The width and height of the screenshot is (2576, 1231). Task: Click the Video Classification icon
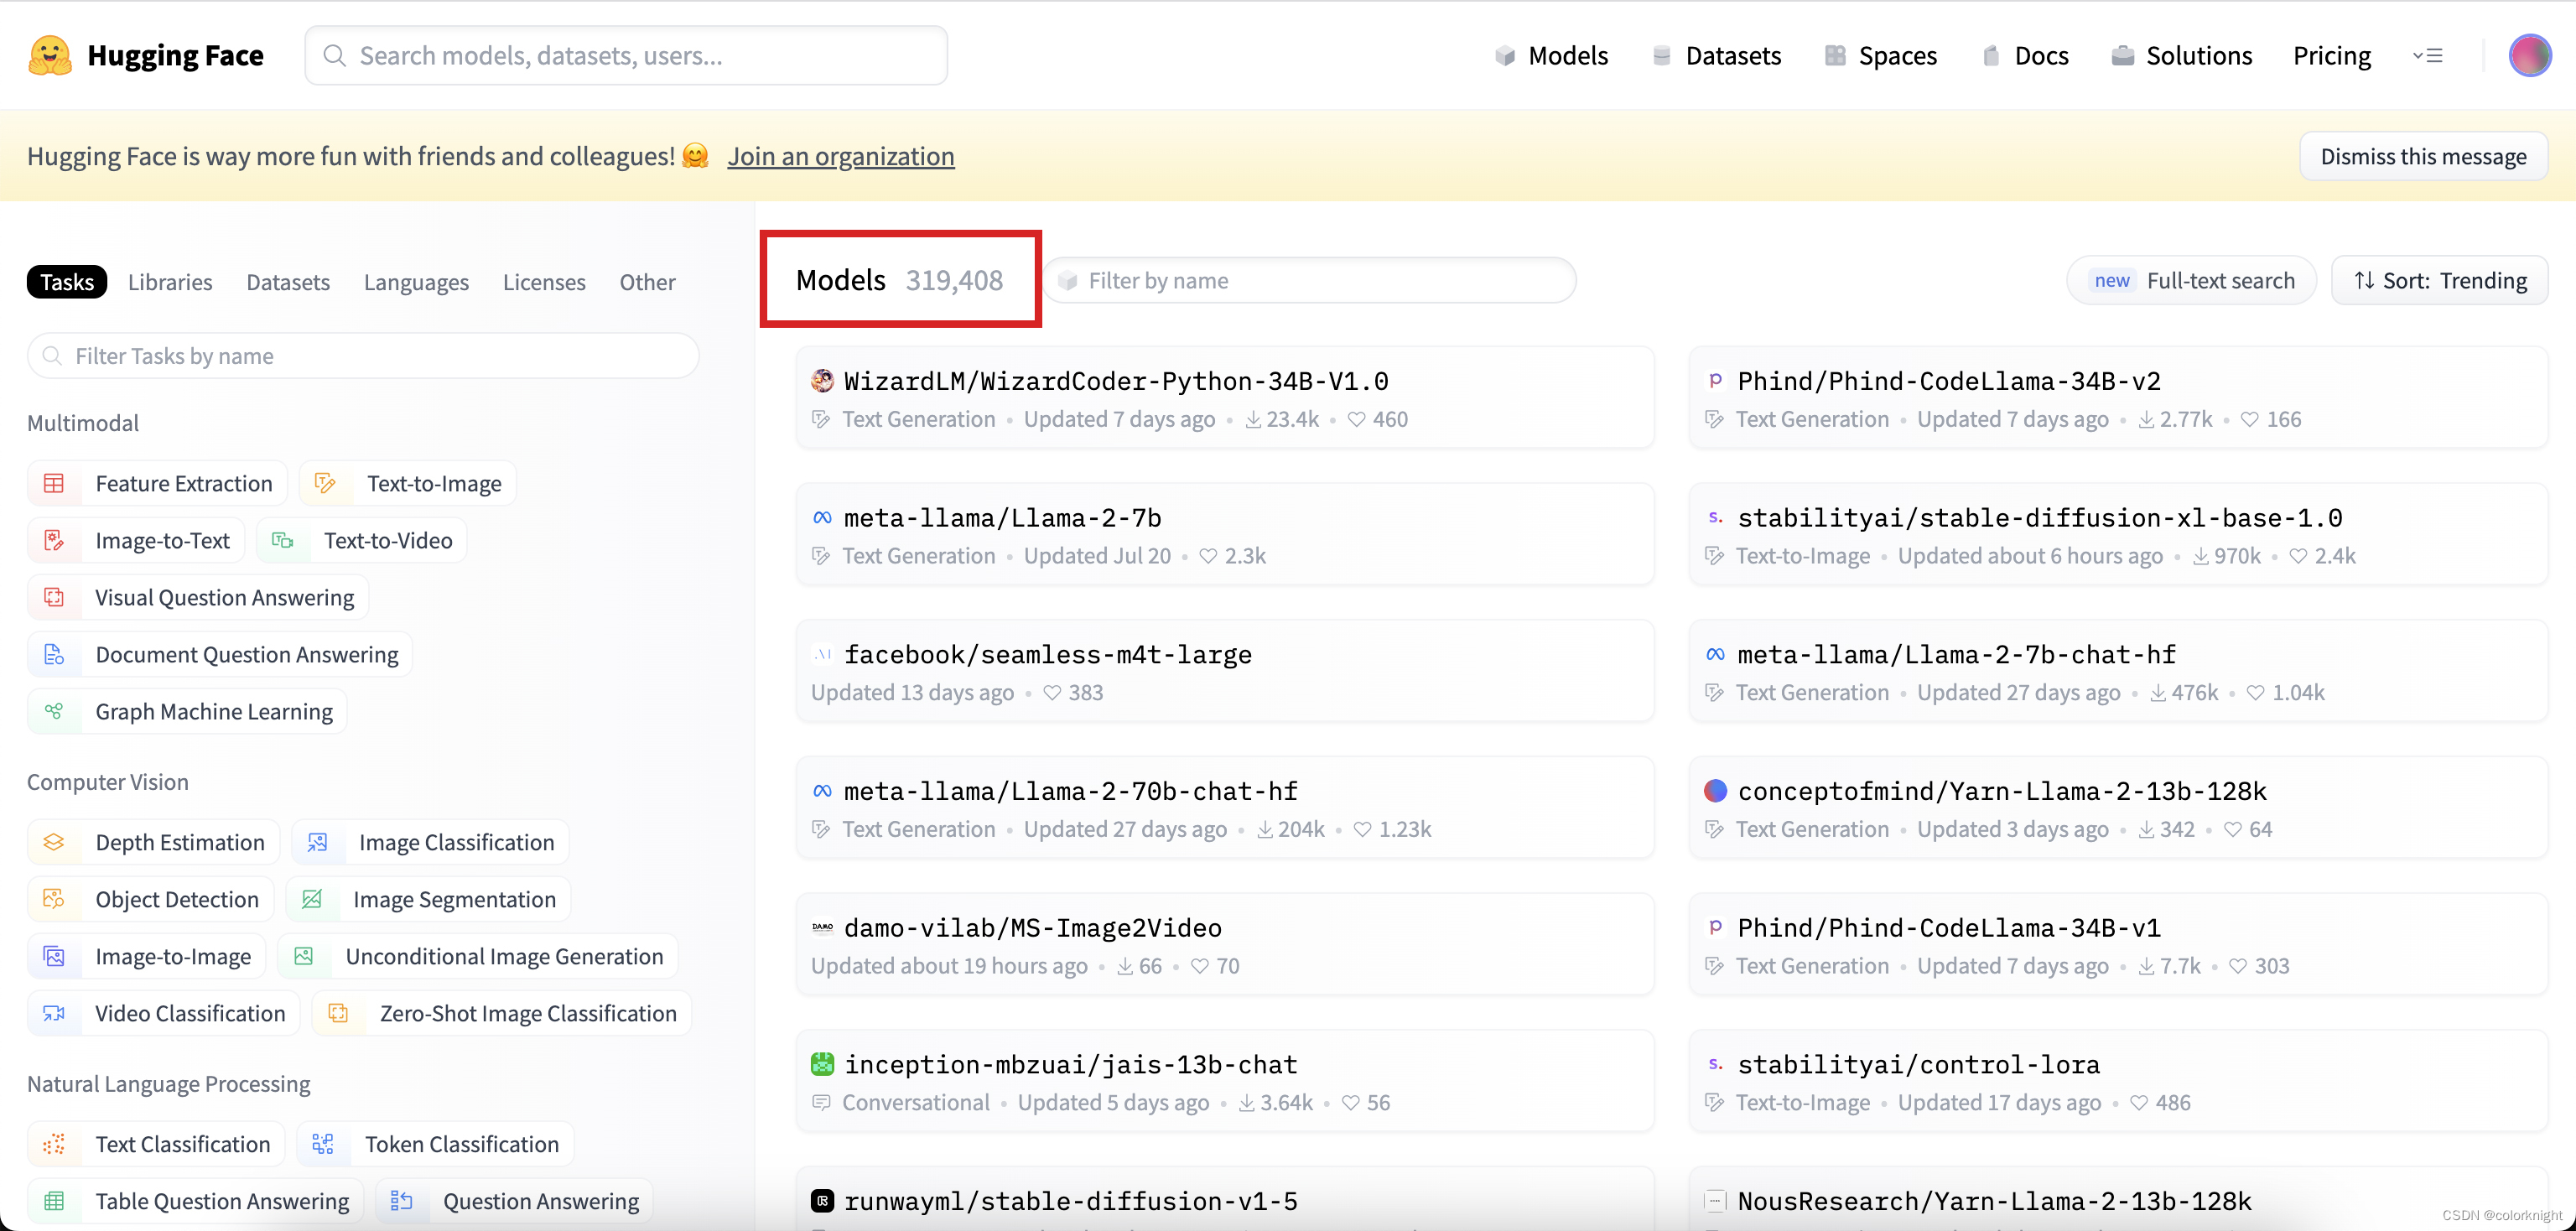[x=54, y=1014]
